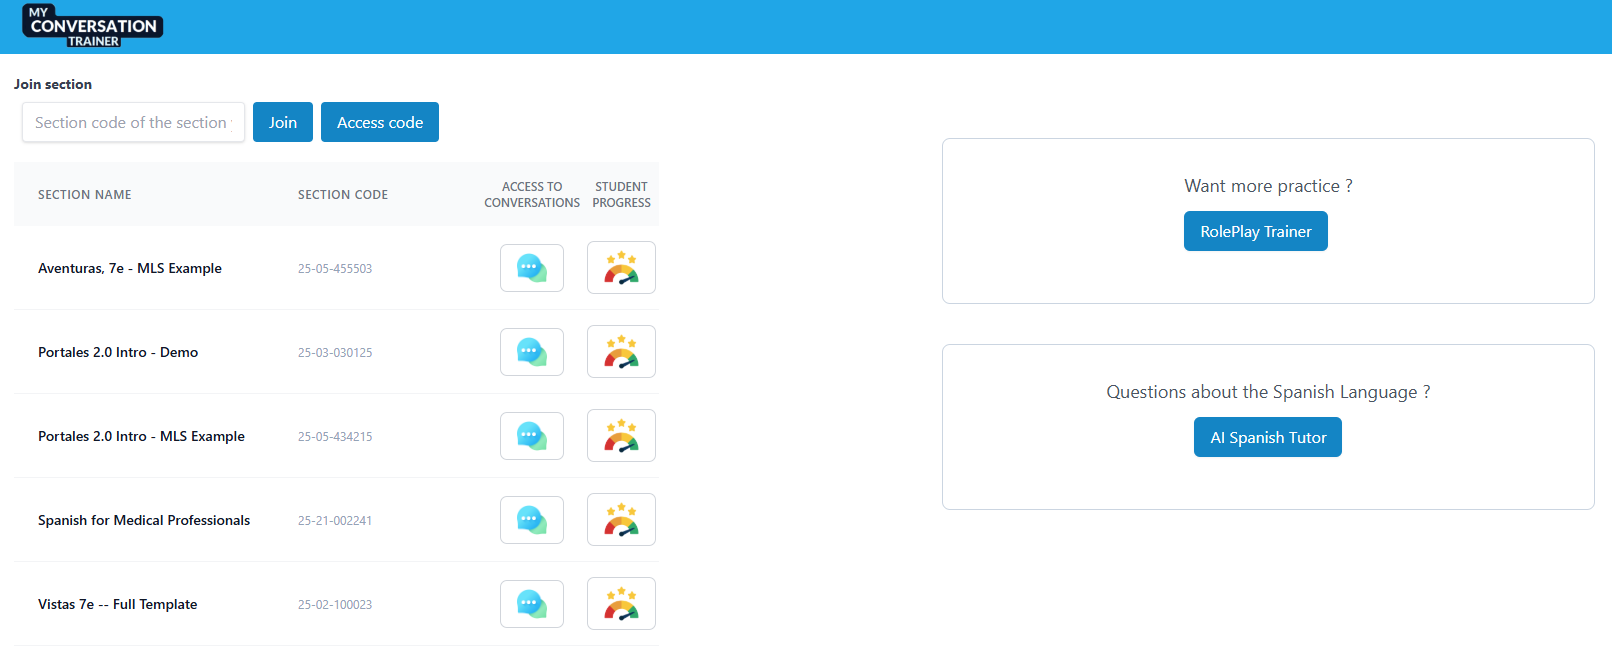
Task: Select section name Portales 2.0 Intro - MLS Example
Action: (141, 436)
